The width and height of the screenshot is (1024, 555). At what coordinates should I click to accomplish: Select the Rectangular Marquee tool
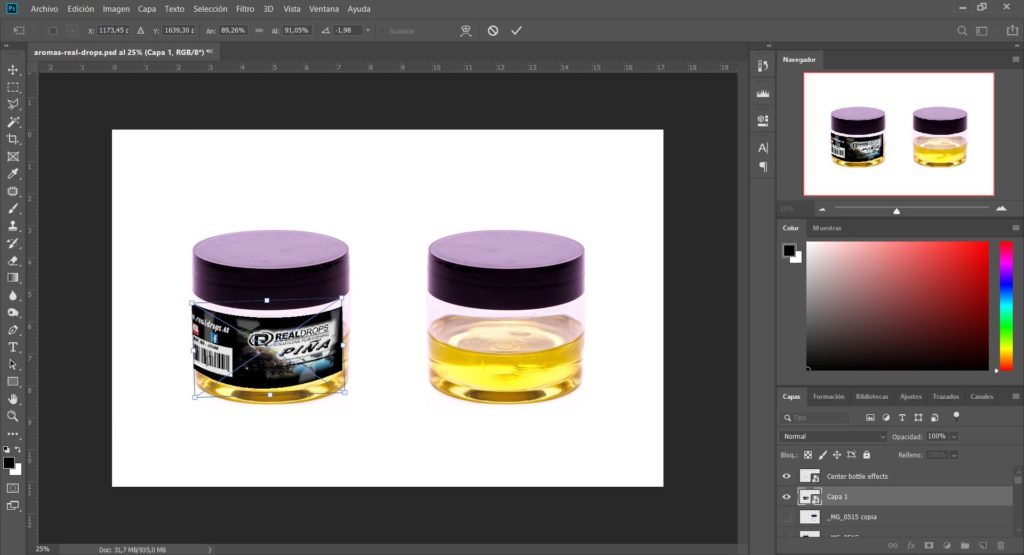pyautogui.click(x=12, y=87)
